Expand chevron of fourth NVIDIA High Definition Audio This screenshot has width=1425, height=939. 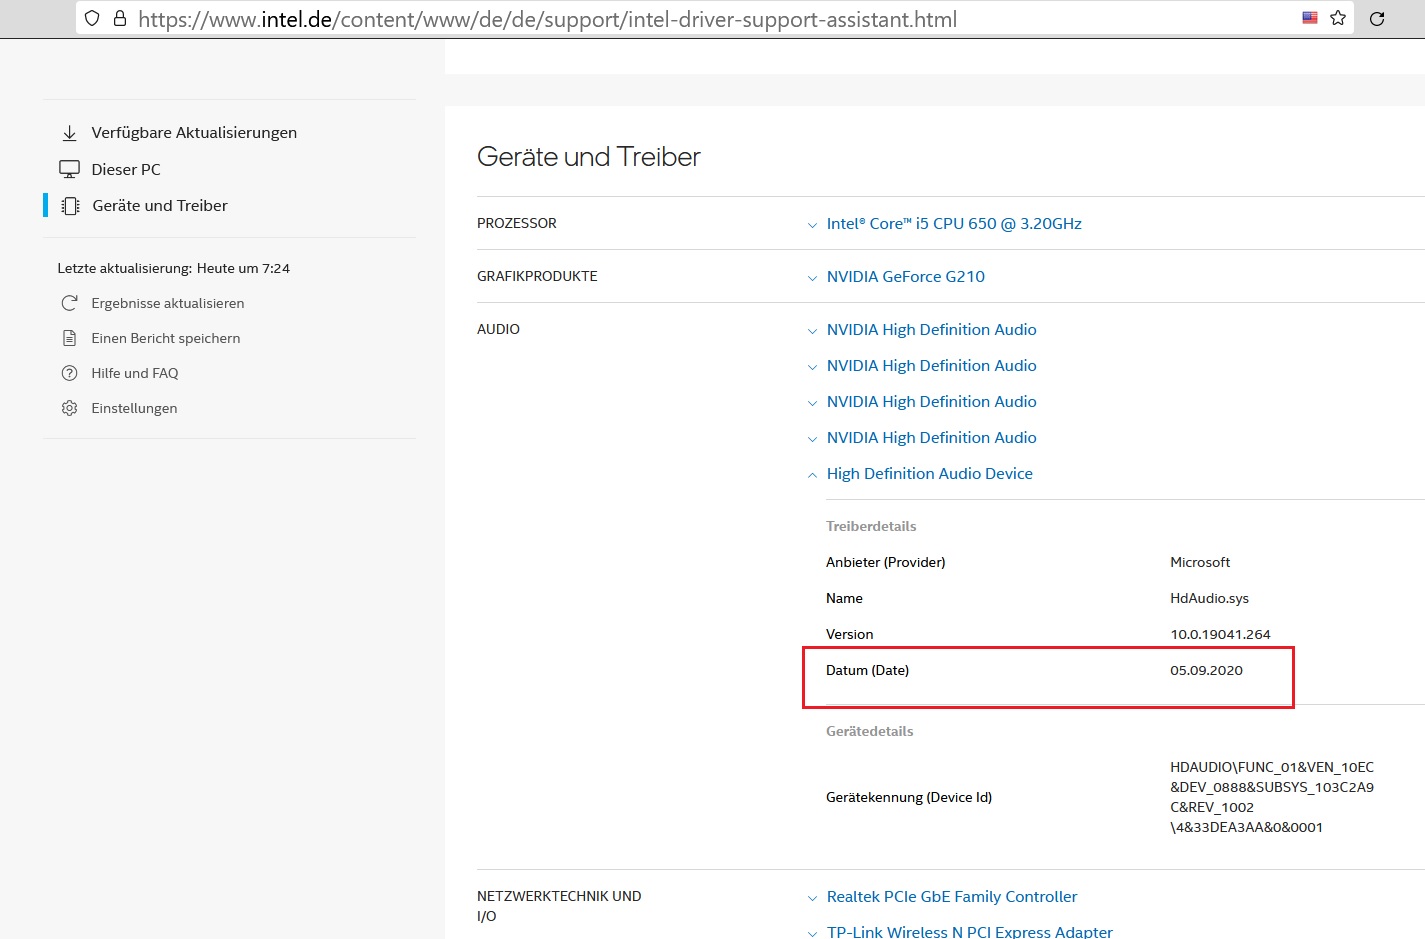point(812,439)
